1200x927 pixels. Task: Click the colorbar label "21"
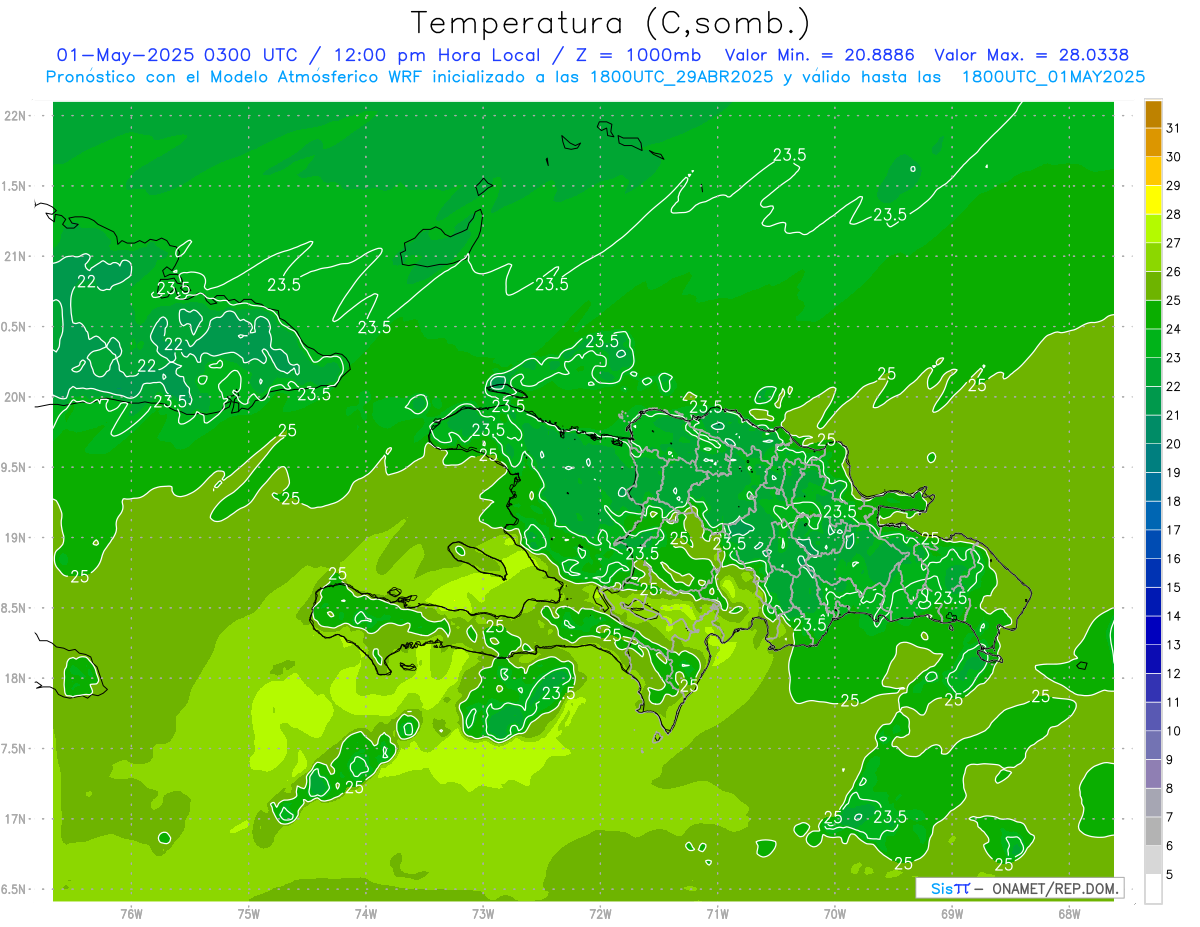tap(1174, 415)
